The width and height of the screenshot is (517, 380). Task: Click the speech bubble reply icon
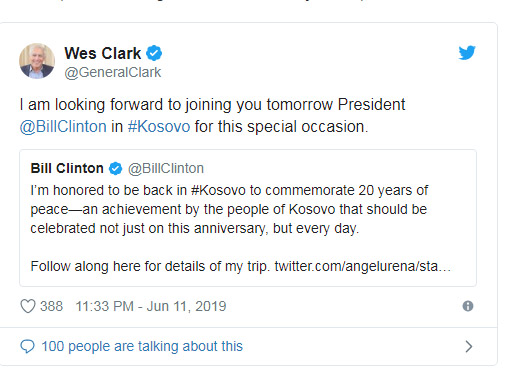click(x=27, y=346)
